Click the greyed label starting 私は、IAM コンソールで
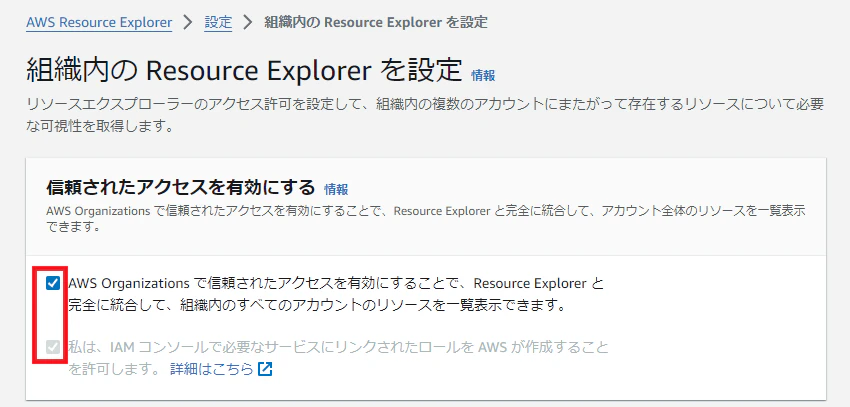The width and height of the screenshot is (850, 407). pyautogui.click(x=338, y=358)
